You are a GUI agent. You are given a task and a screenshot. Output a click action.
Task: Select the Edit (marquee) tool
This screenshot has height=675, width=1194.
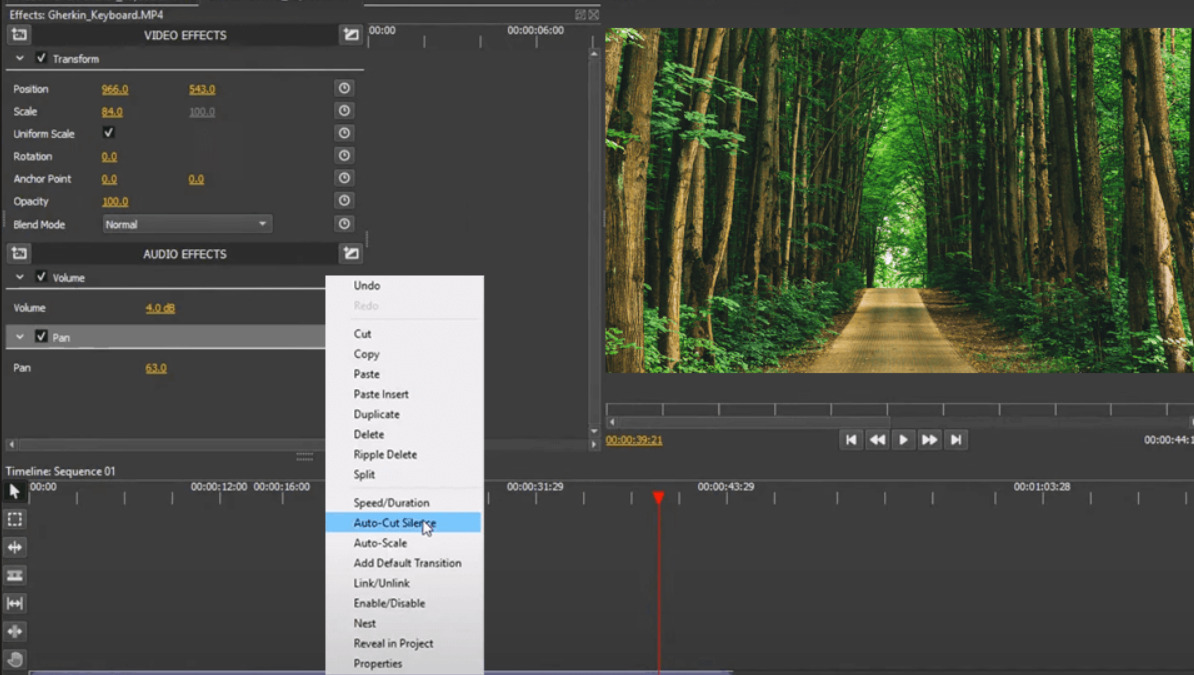14,520
